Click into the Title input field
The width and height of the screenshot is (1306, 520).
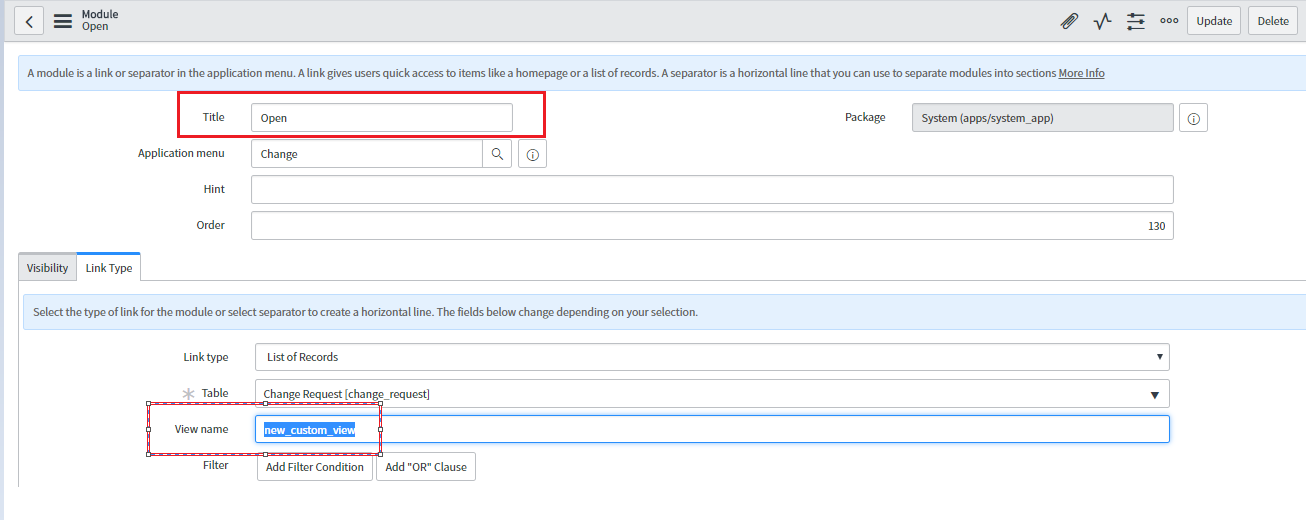click(381, 118)
